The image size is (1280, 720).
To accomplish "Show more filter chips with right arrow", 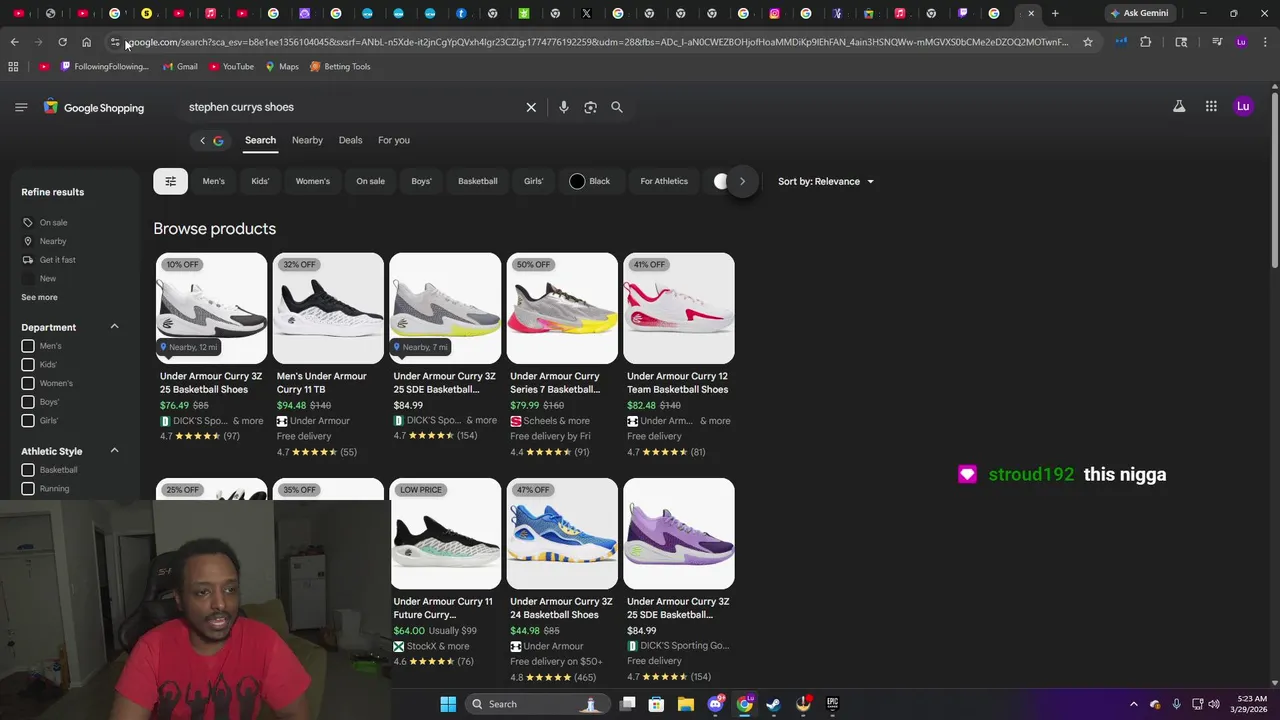I will coord(742,181).
